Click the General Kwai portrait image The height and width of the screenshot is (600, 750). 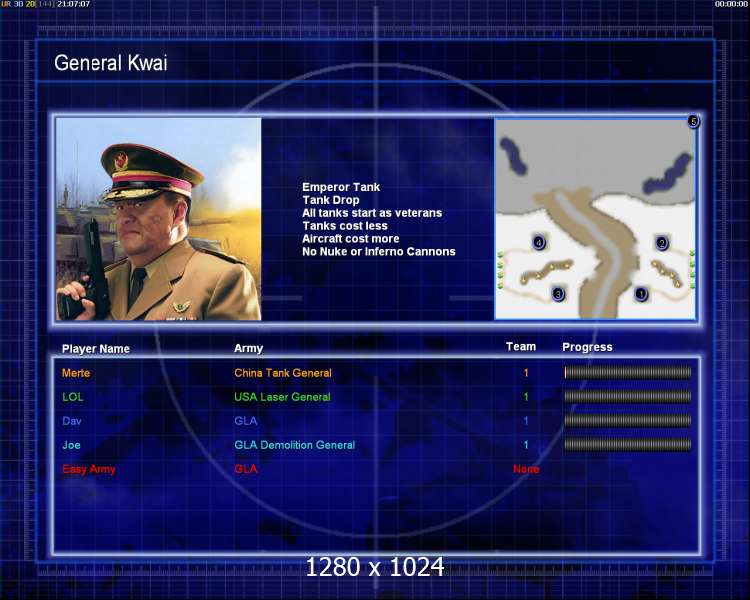(158, 219)
